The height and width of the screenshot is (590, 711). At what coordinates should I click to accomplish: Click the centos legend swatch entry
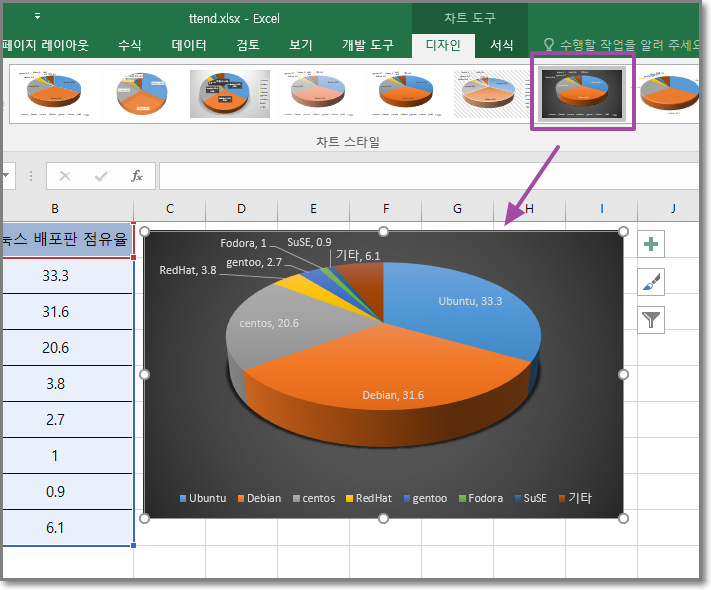[314, 498]
